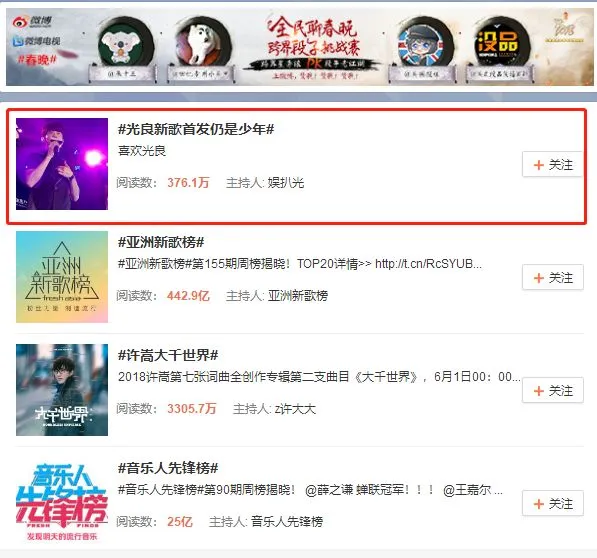This screenshot has width=597, height=558.
Task: Open the #亚洲新歌榜# topic title
Action: tap(161, 242)
